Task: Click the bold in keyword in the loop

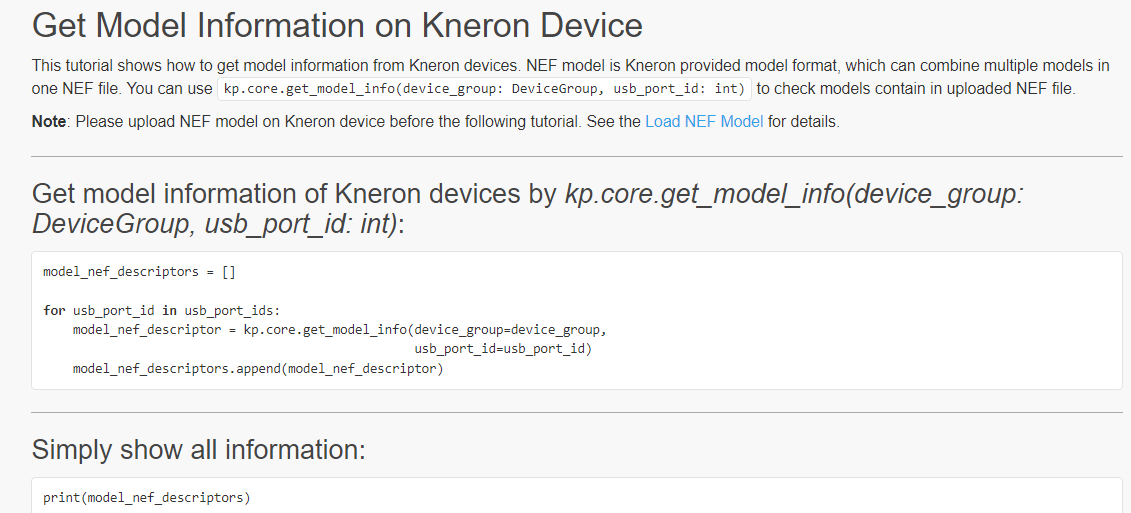Action: coord(170,311)
